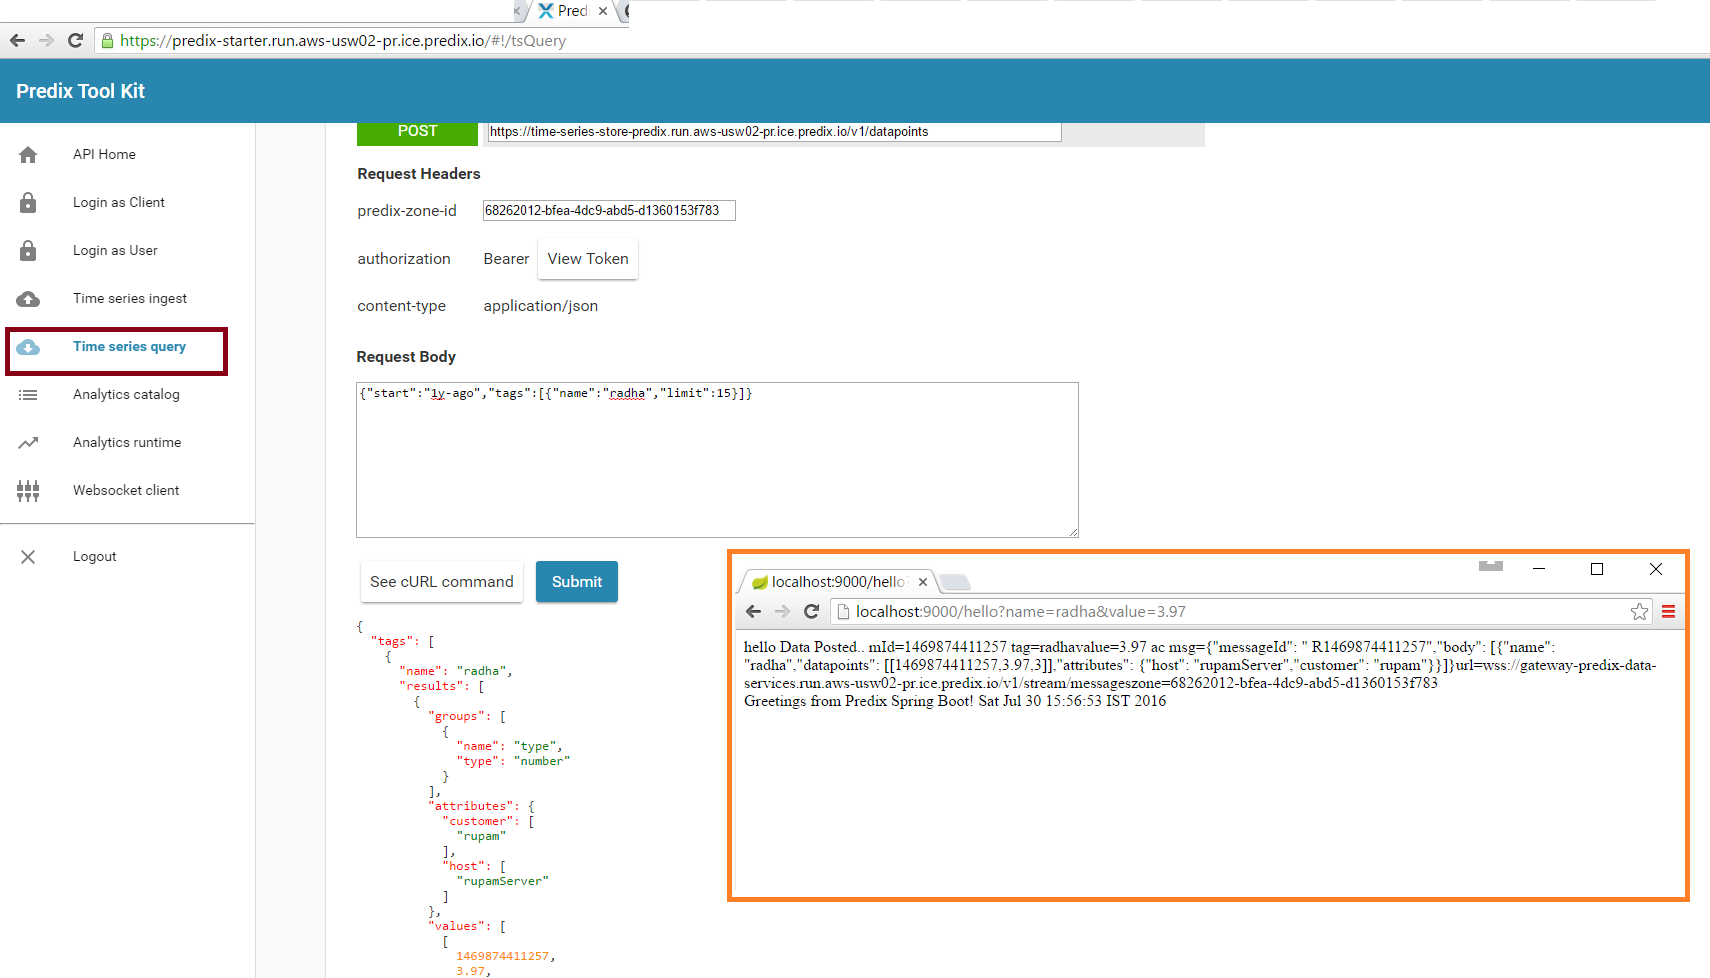Click the localhost window address bar

pos(1240,612)
